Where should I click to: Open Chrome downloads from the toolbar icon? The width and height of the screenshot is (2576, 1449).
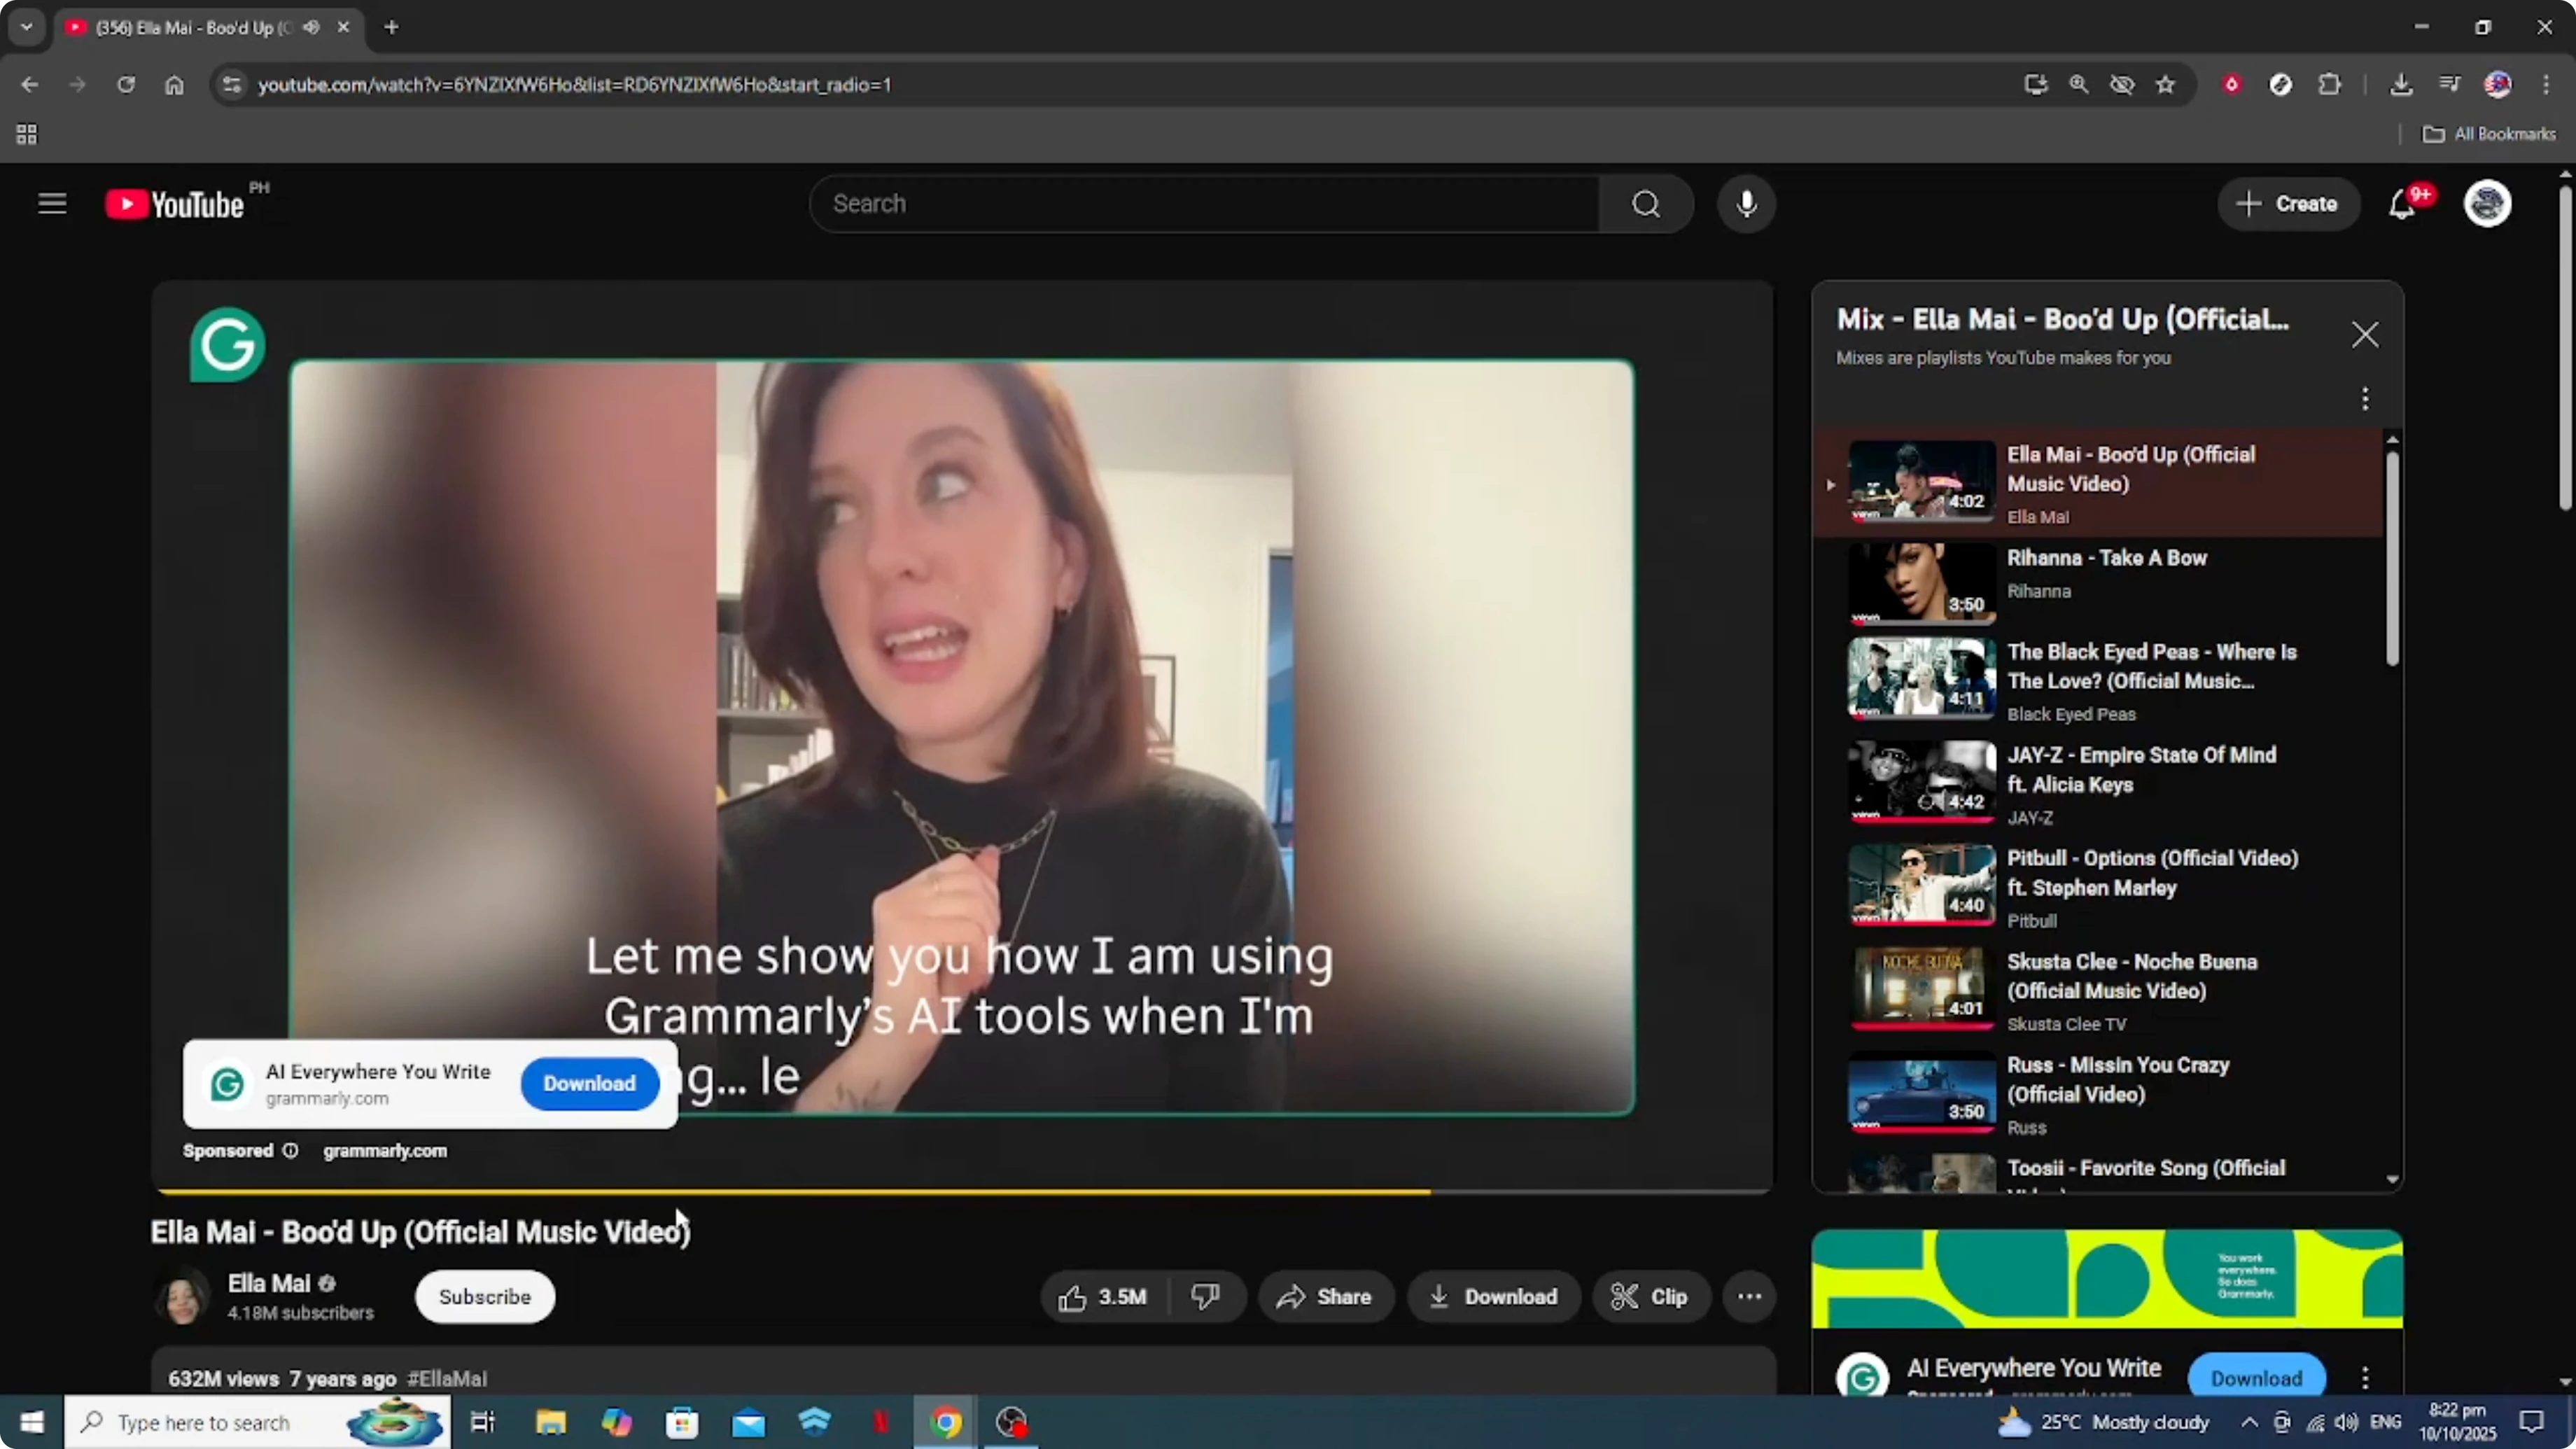(2401, 85)
